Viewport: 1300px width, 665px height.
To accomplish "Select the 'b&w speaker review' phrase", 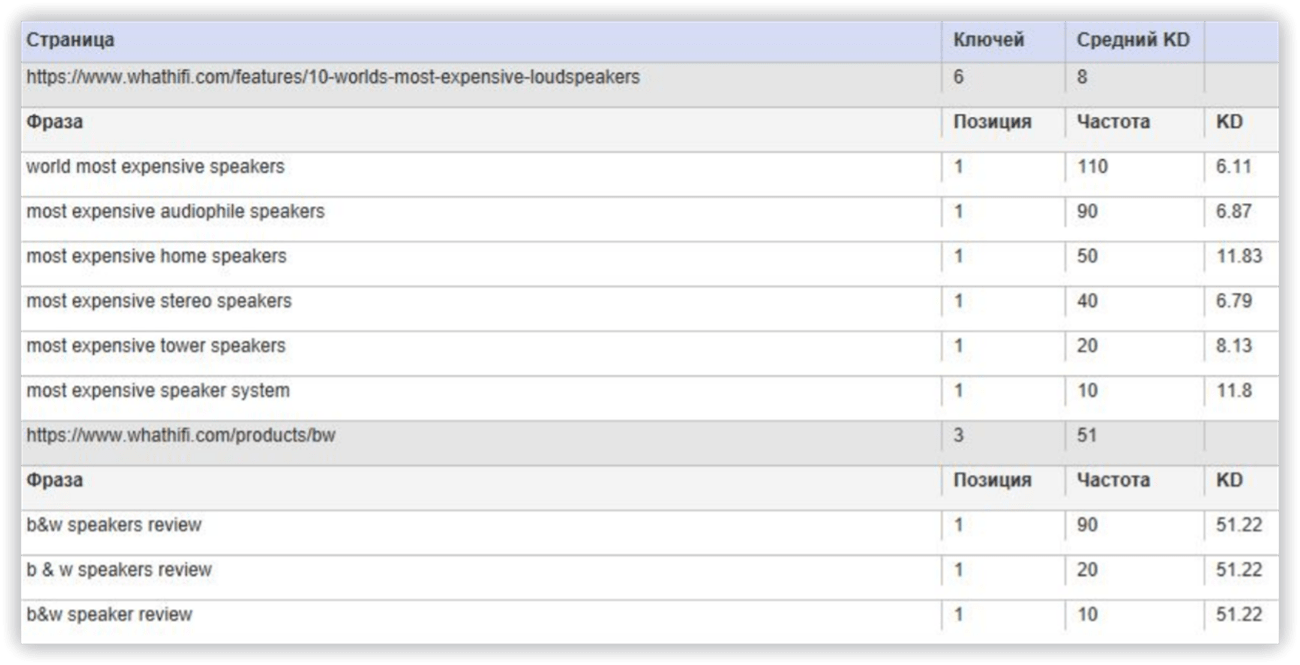I will pyautogui.click(x=109, y=614).
